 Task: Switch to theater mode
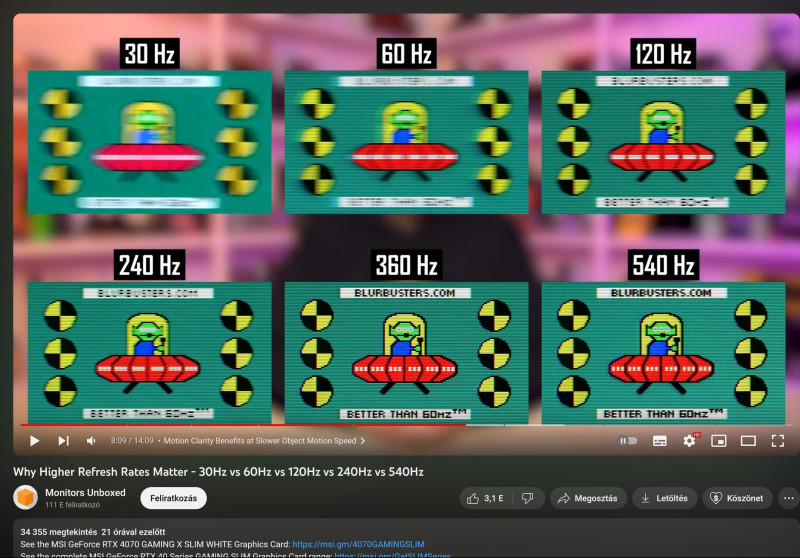point(748,441)
